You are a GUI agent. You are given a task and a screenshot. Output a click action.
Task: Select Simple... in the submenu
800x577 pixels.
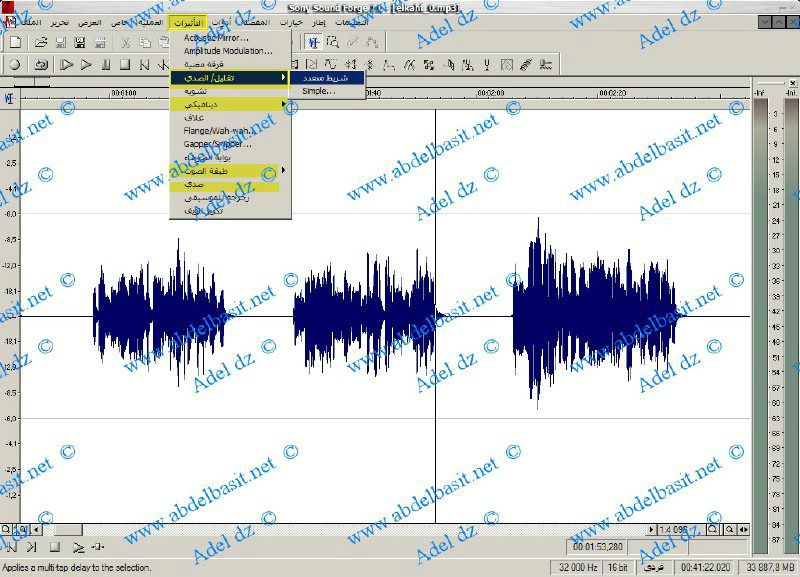(x=327, y=91)
